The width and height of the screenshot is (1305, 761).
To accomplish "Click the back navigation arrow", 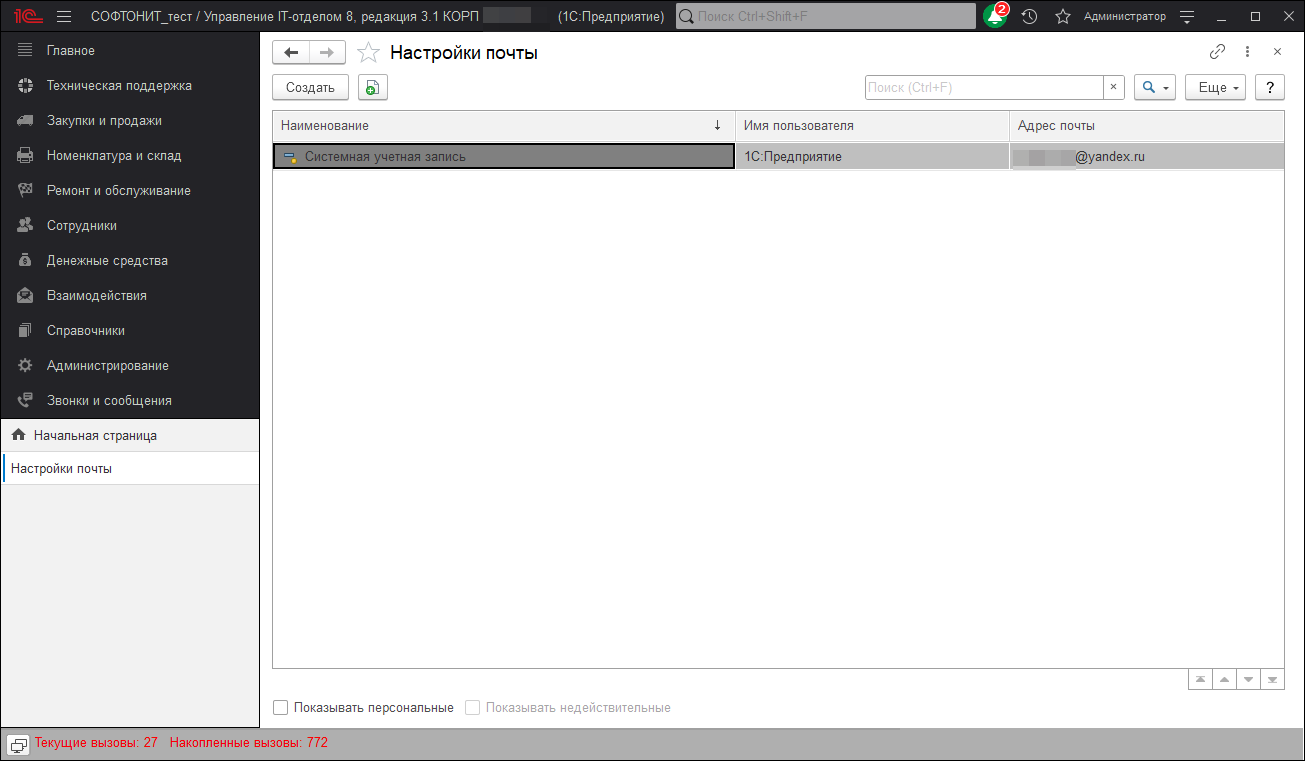I will point(291,53).
